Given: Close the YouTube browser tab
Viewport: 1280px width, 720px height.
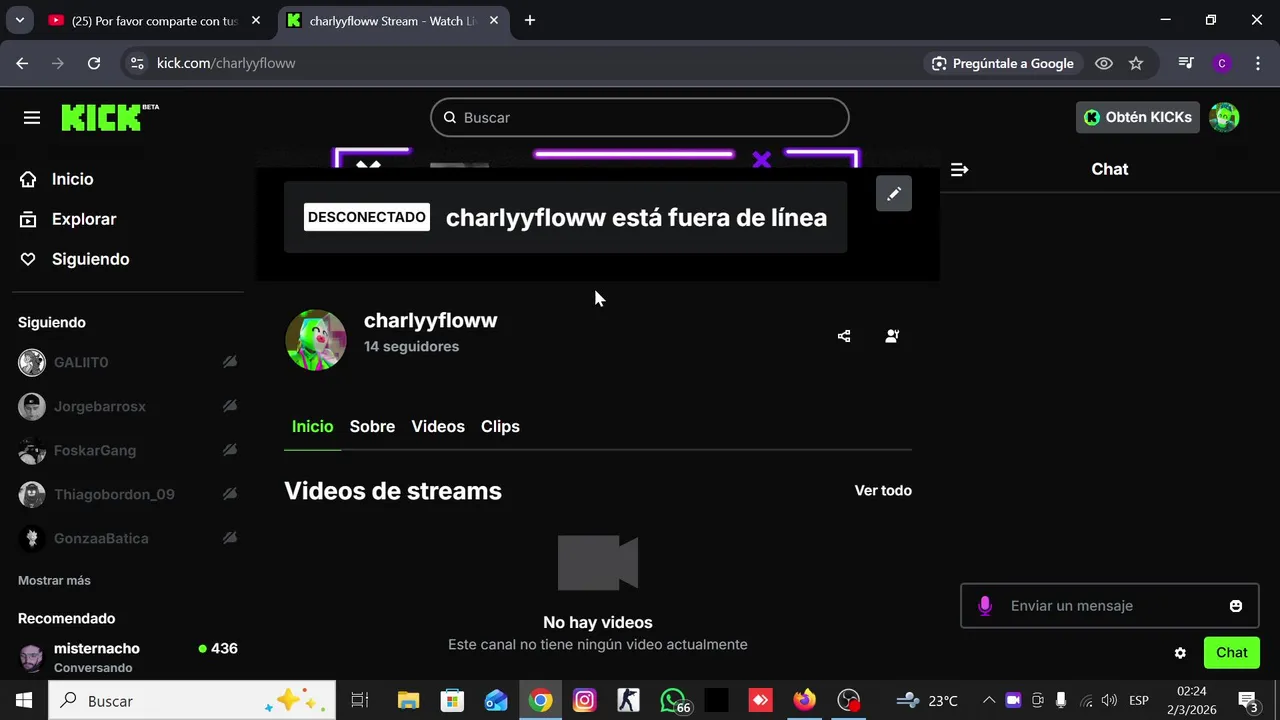Looking at the screenshot, I should coord(256,20).
